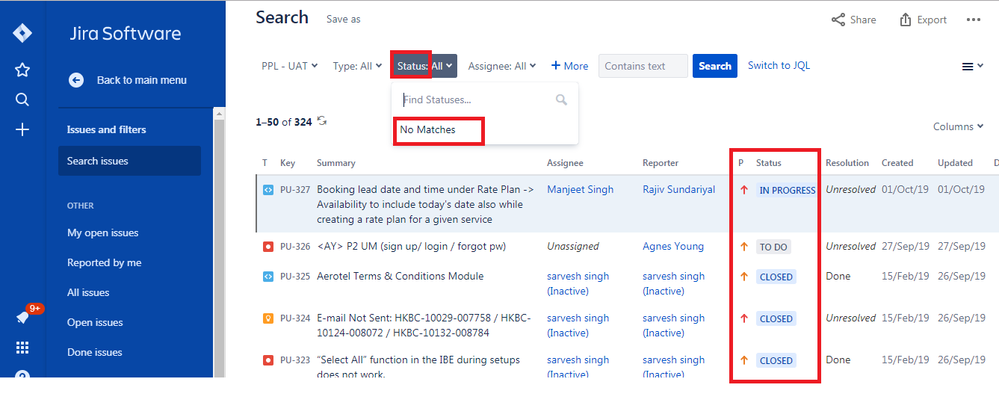Click the issue type icon for PU-325
999x403 pixels.
coord(268,276)
